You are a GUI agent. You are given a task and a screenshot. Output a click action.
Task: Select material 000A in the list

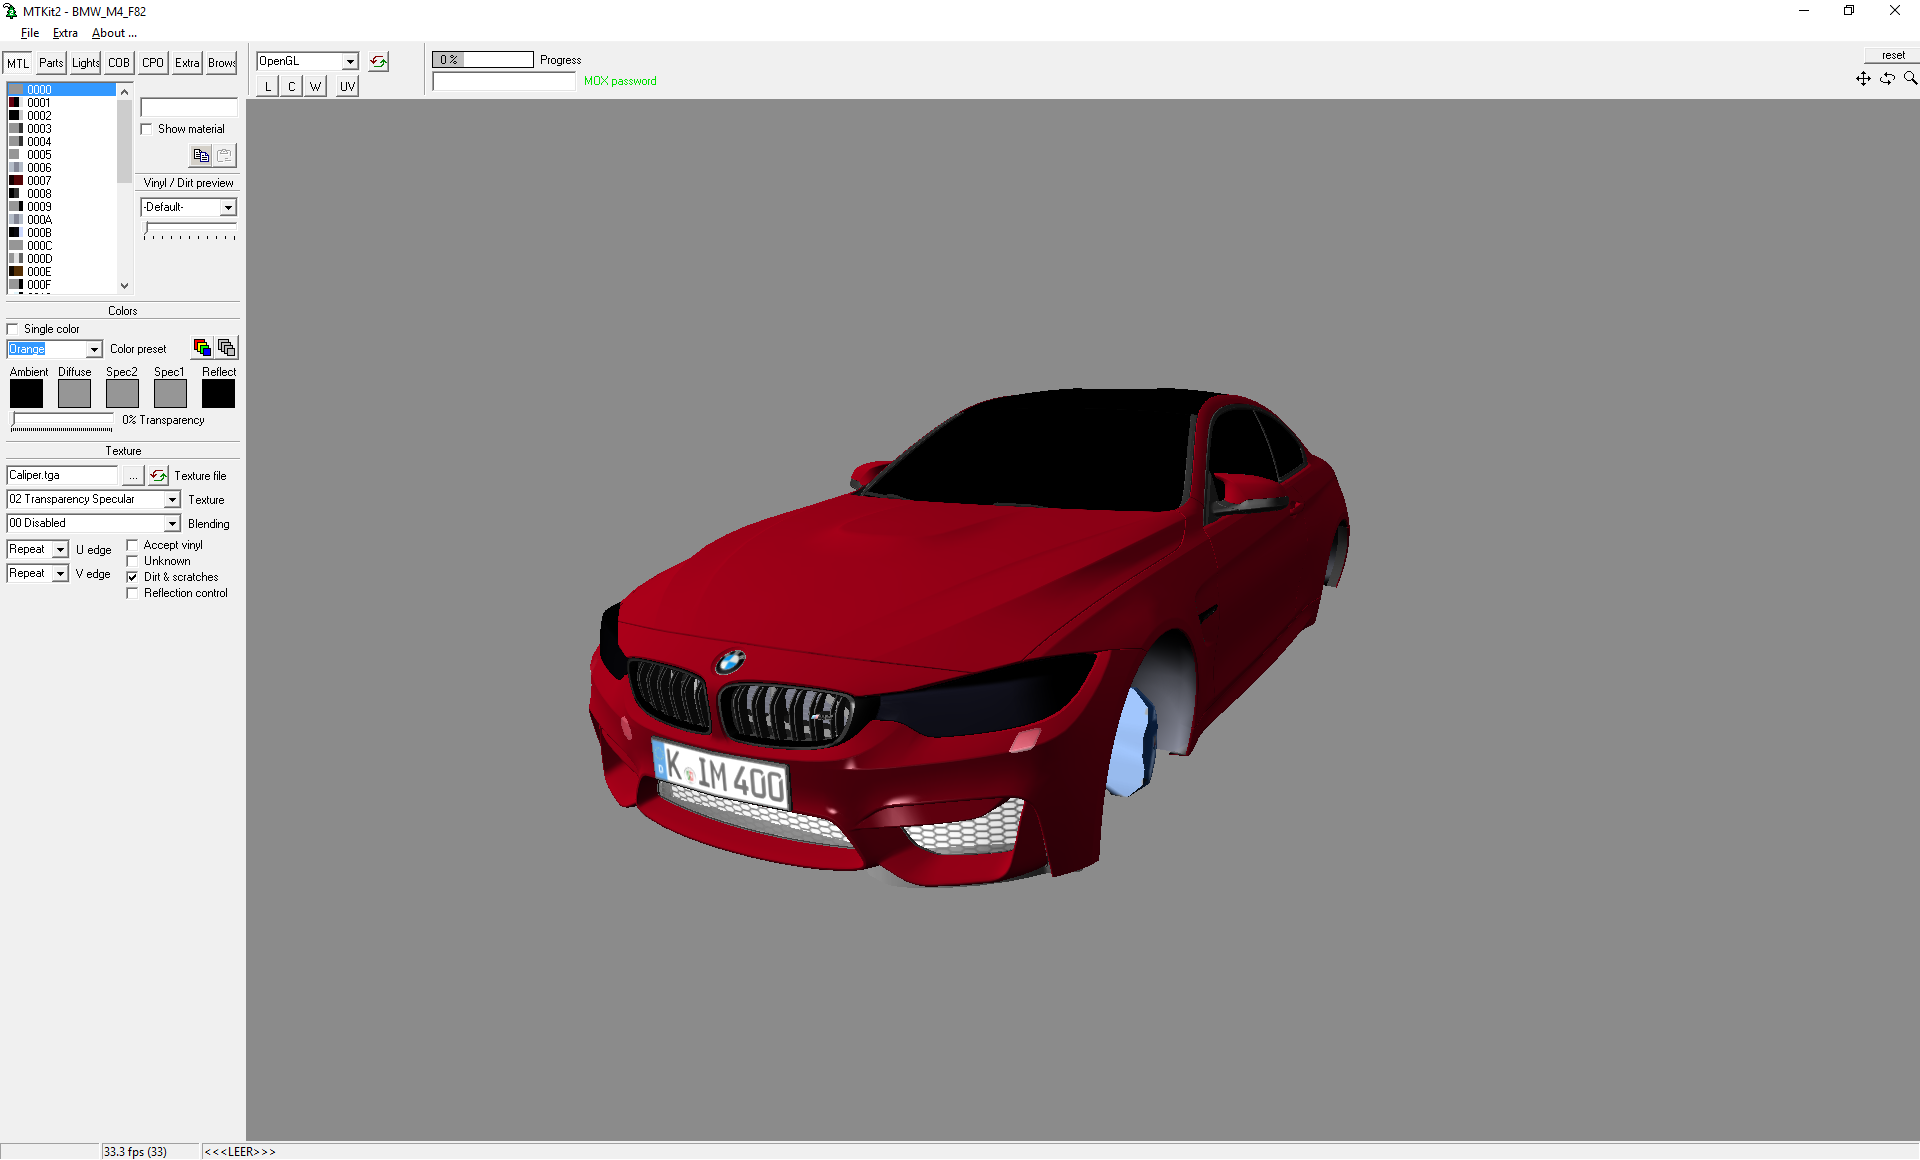(61, 220)
